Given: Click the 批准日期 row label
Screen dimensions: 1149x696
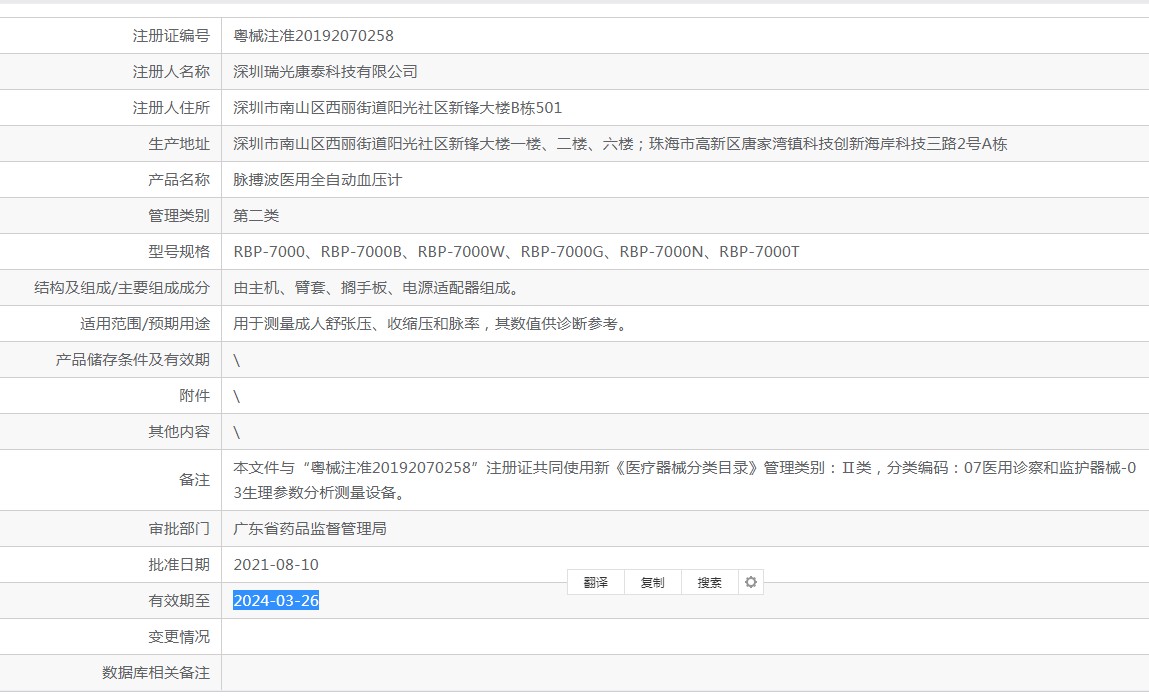Looking at the screenshot, I should [179, 565].
